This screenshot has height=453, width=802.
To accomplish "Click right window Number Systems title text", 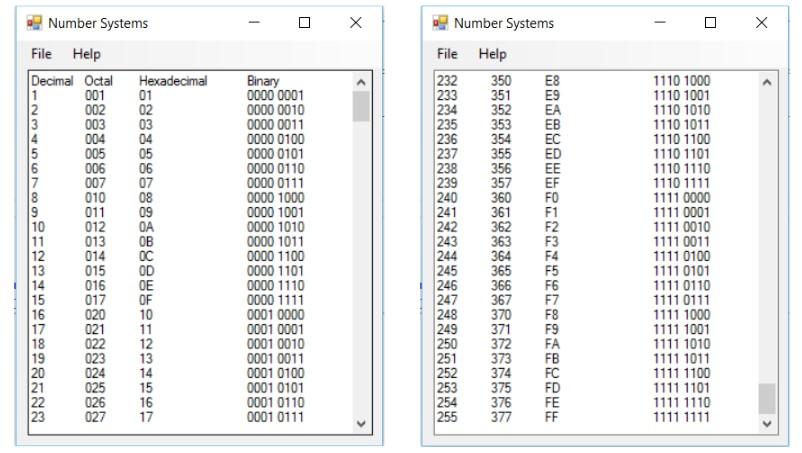I will (x=504, y=24).
